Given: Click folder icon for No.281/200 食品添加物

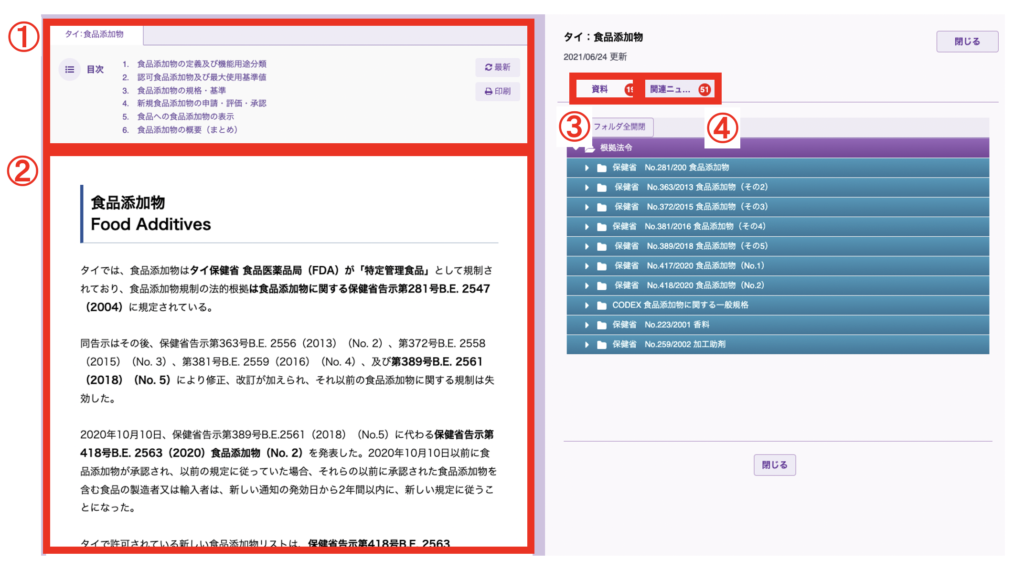Looking at the screenshot, I should point(602,167).
